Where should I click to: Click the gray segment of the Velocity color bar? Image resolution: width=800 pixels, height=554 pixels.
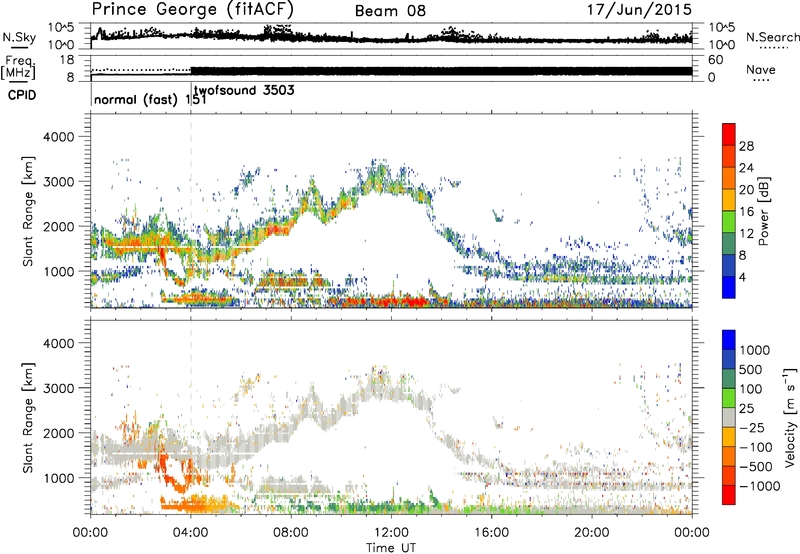point(729,418)
